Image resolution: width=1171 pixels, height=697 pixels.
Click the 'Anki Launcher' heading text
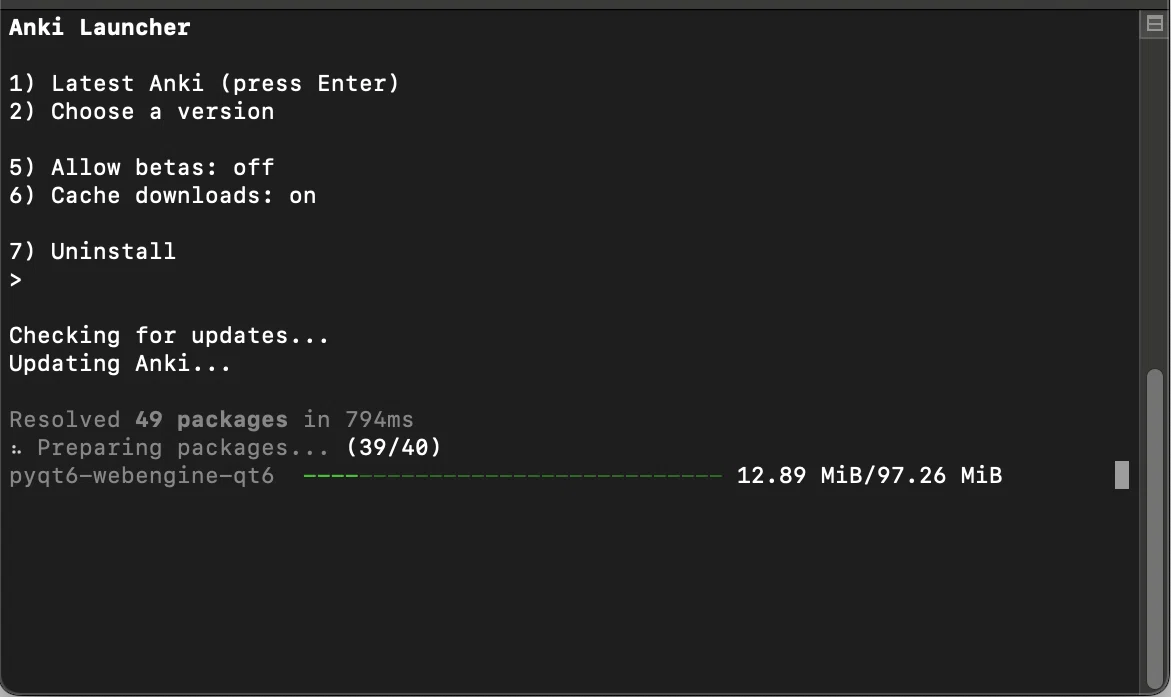(x=99, y=28)
